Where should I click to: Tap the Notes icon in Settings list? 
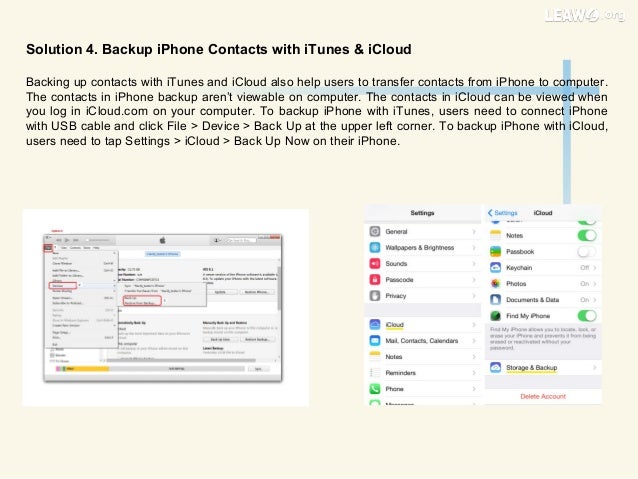tap(375, 357)
